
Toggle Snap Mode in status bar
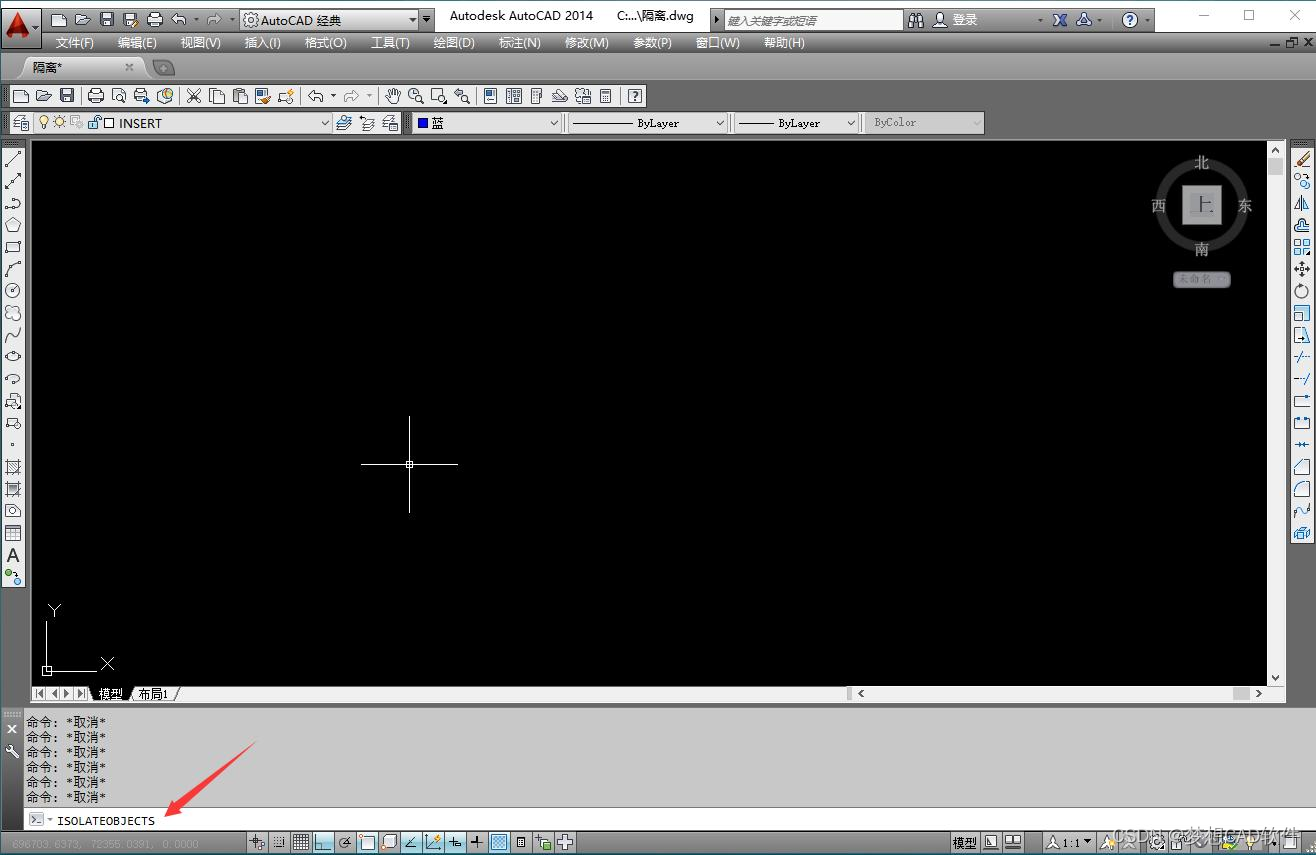pyautogui.click(x=279, y=843)
